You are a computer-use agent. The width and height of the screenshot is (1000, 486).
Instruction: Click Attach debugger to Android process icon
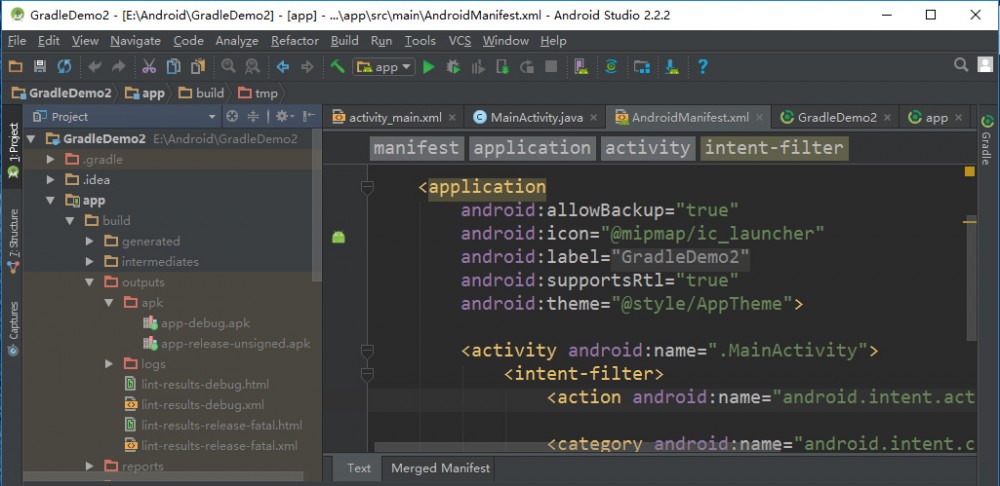(x=503, y=66)
